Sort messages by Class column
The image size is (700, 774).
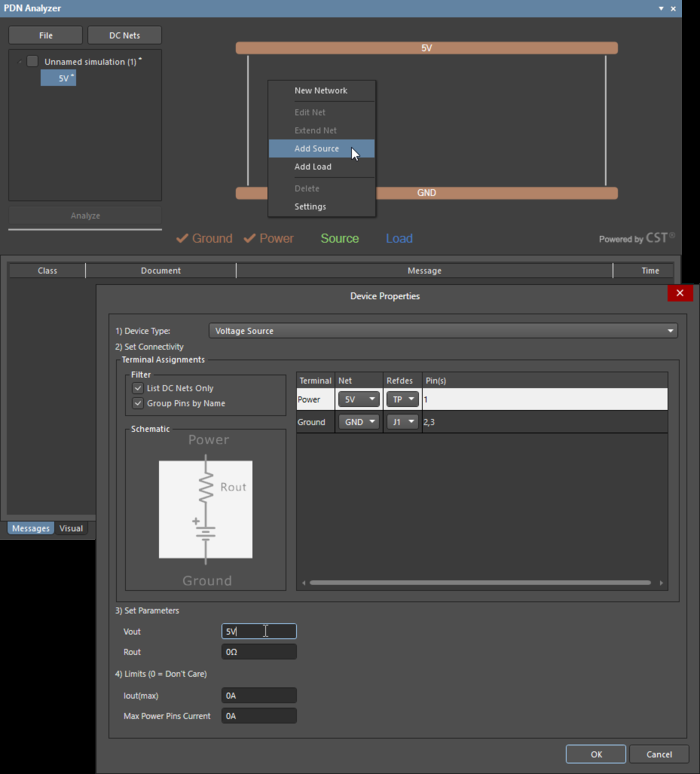(x=47, y=271)
